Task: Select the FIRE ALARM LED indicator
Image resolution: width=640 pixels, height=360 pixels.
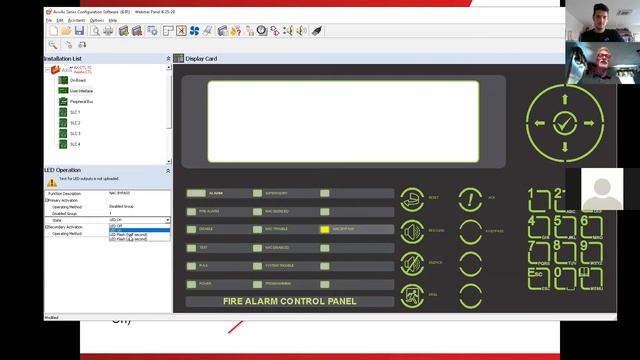Action: (191, 212)
